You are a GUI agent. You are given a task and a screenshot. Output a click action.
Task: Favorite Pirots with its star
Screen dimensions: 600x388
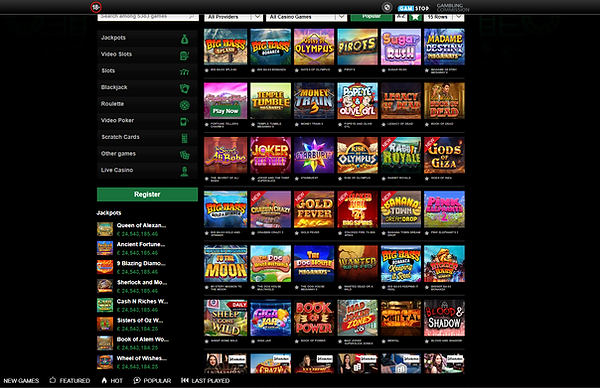pos(340,70)
